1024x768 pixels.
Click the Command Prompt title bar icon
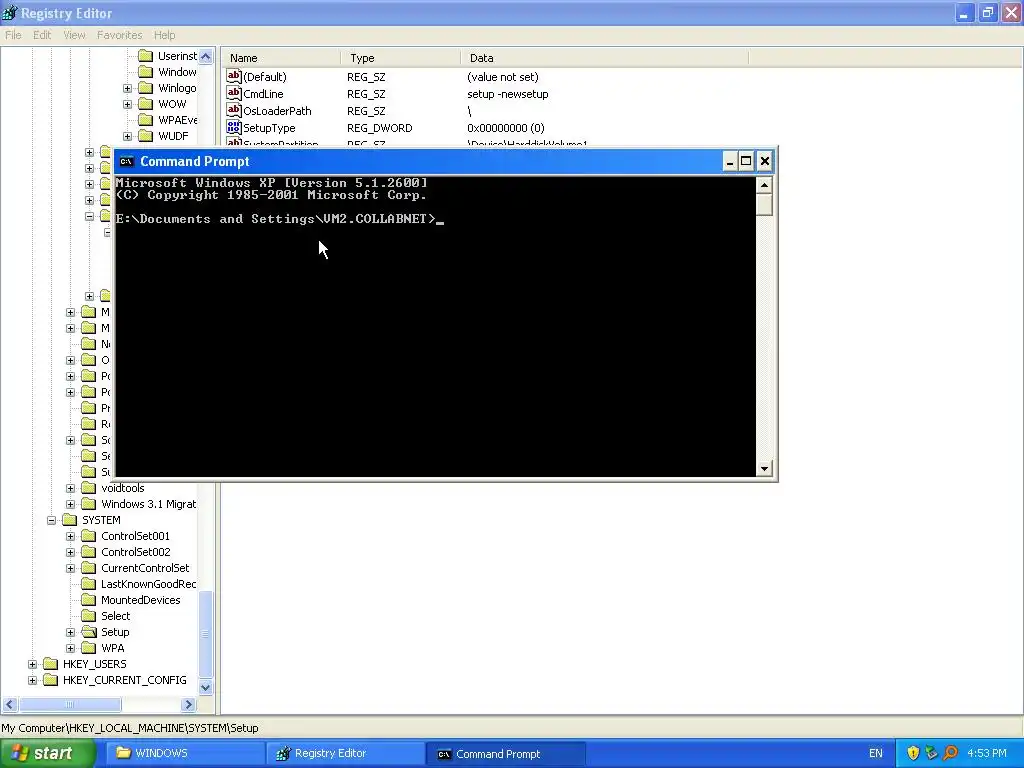point(127,162)
